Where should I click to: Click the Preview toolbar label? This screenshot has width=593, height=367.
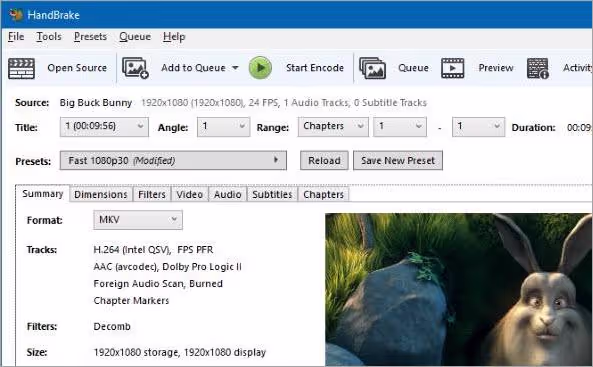(496, 68)
